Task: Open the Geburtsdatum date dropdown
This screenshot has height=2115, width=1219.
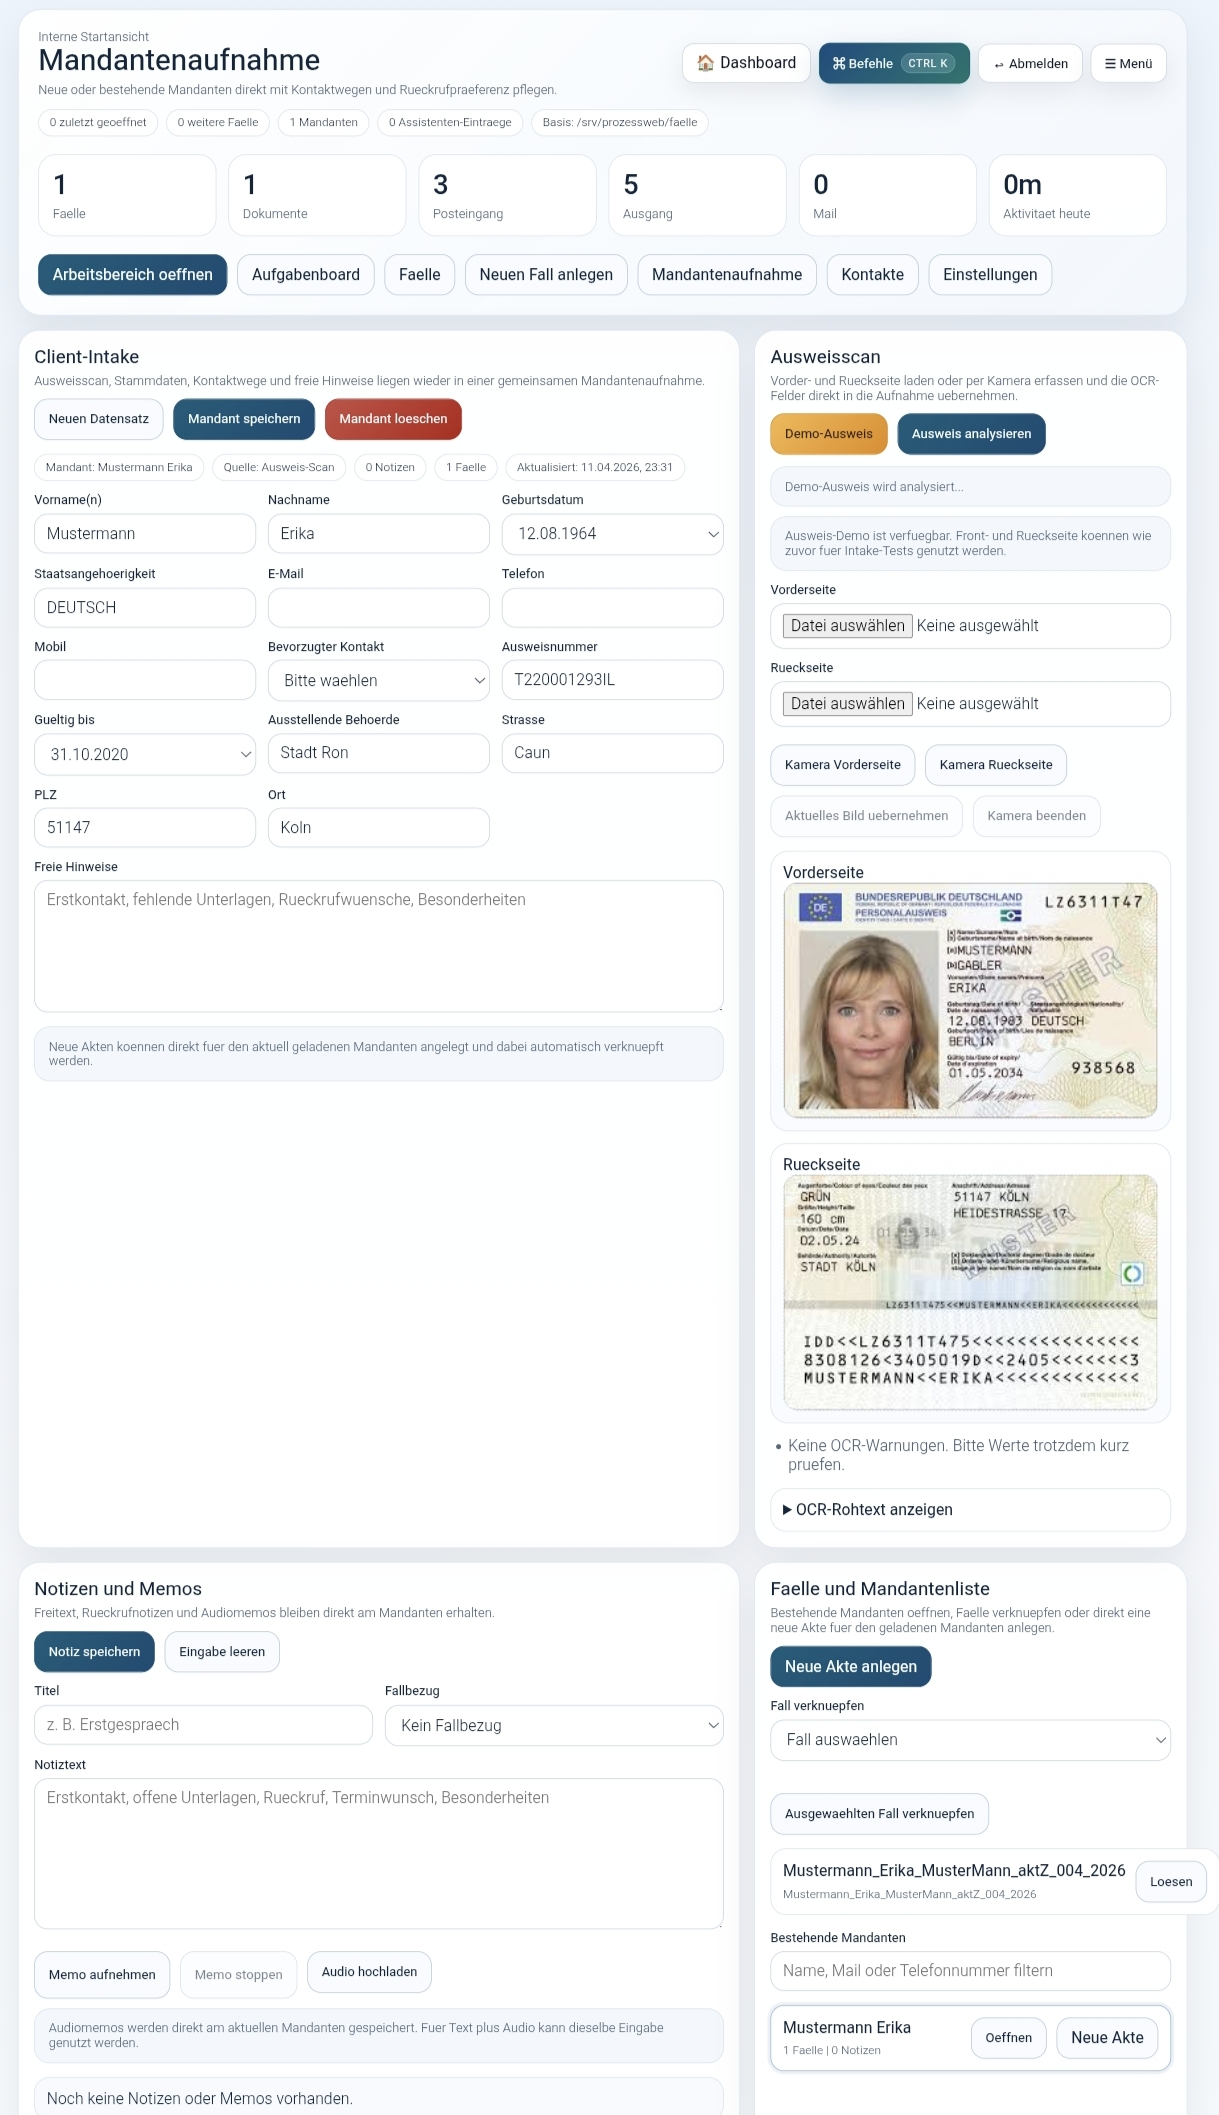Action: click(x=612, y=534)
